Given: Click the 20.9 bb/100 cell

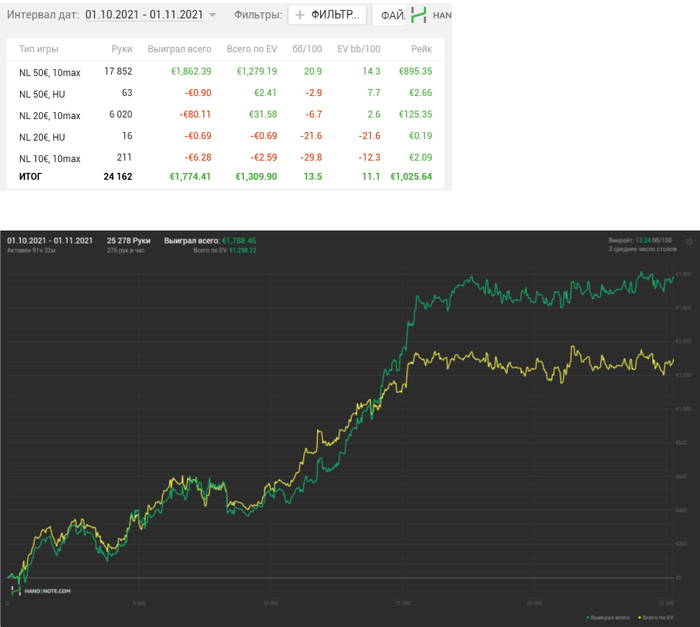Looking at the screenshot, I should pos(312,71).
